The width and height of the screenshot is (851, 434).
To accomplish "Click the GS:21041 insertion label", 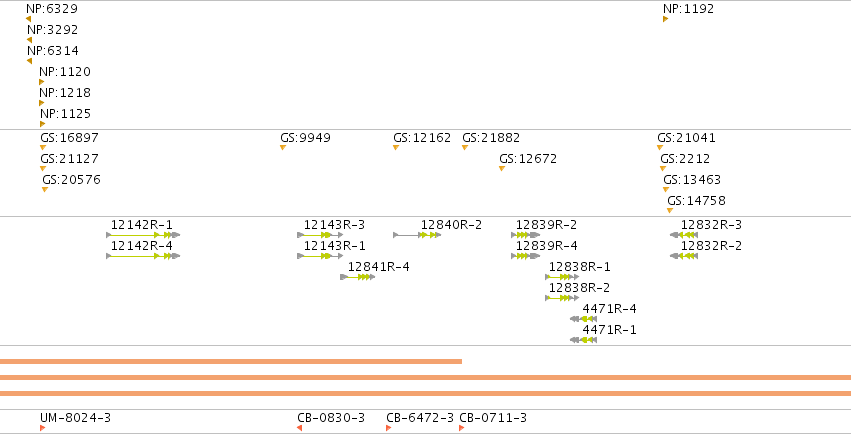I will (x=687, y=138).
